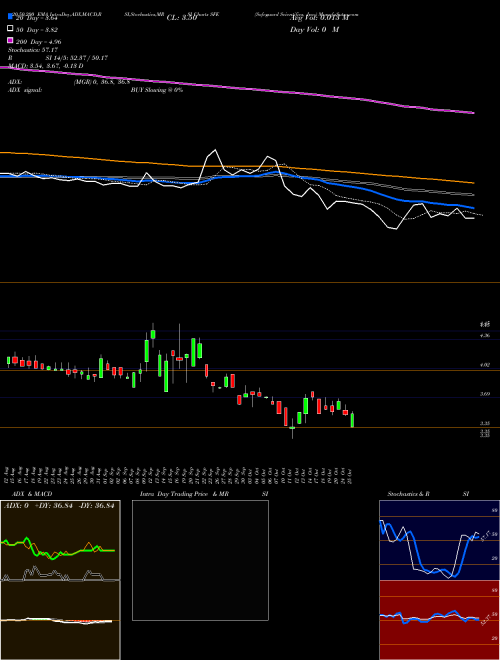Screen dimensions: 500x660
Task: Select the '20 Day - 3.64' legend text
Action: click(x=36, y=18)
